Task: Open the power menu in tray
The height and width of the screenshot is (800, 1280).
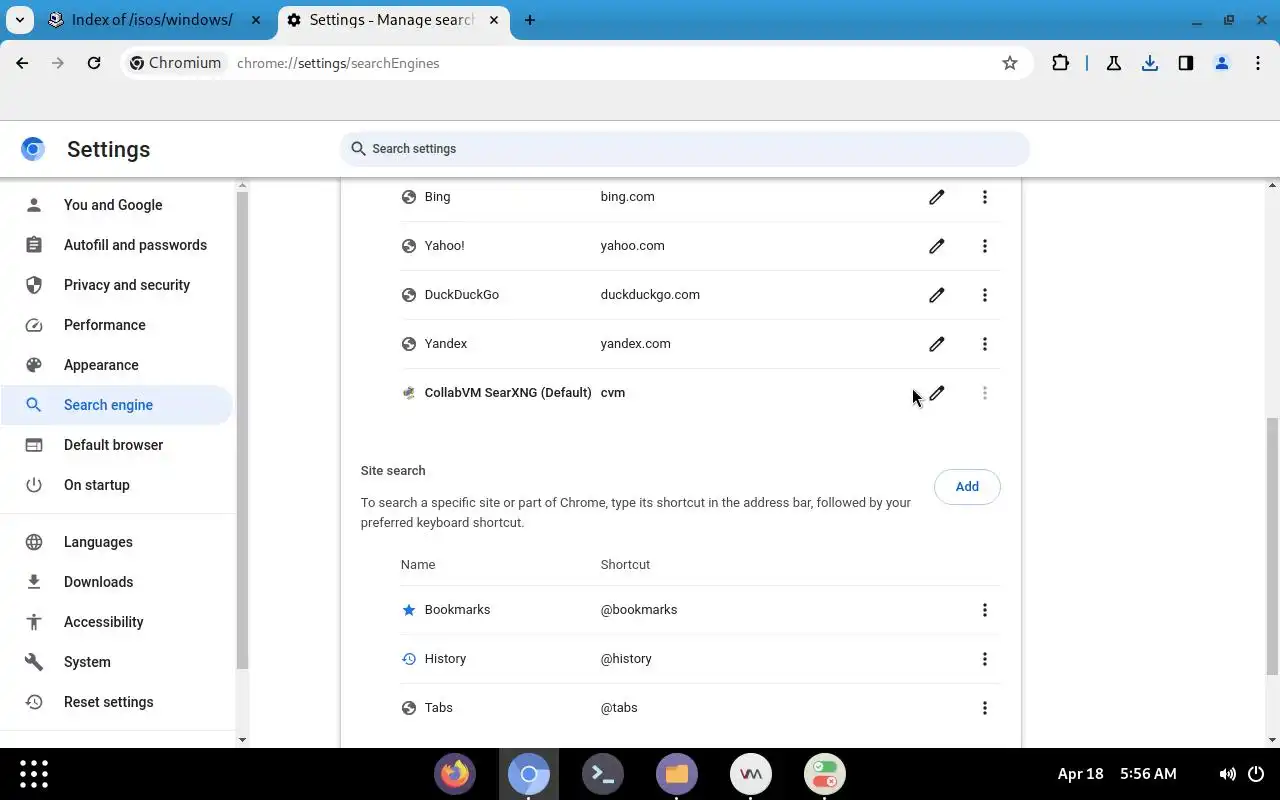Action: click(x=1257, y=774)
